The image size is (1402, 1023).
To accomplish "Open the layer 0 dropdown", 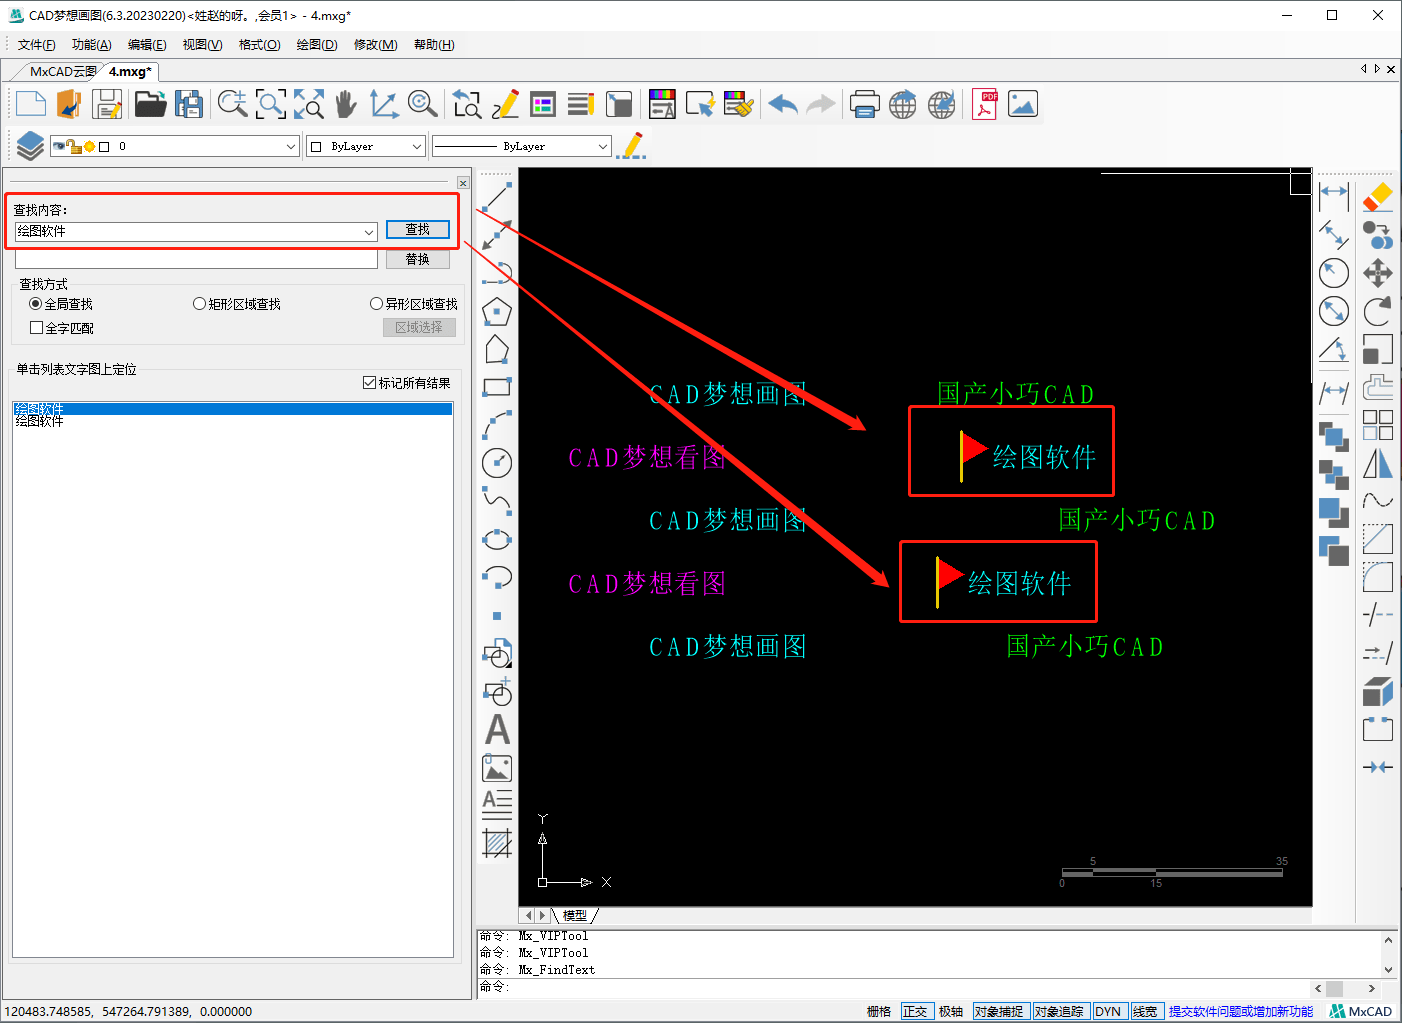I will point(291,147).
